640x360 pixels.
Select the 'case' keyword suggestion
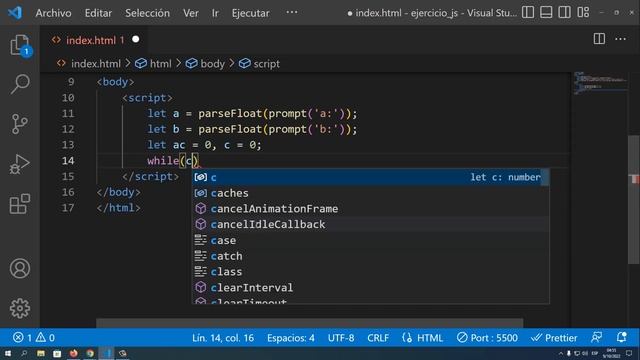click(370, 240)
